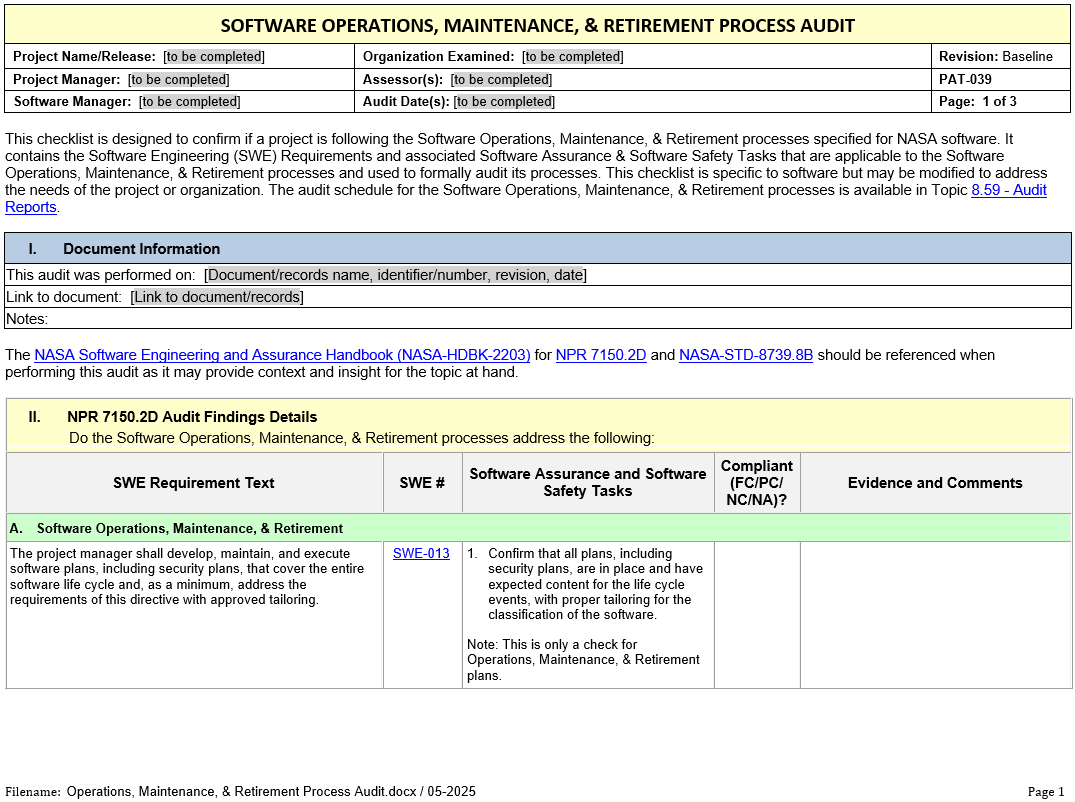Select the Link to document/records placeholder

(217, 297)
